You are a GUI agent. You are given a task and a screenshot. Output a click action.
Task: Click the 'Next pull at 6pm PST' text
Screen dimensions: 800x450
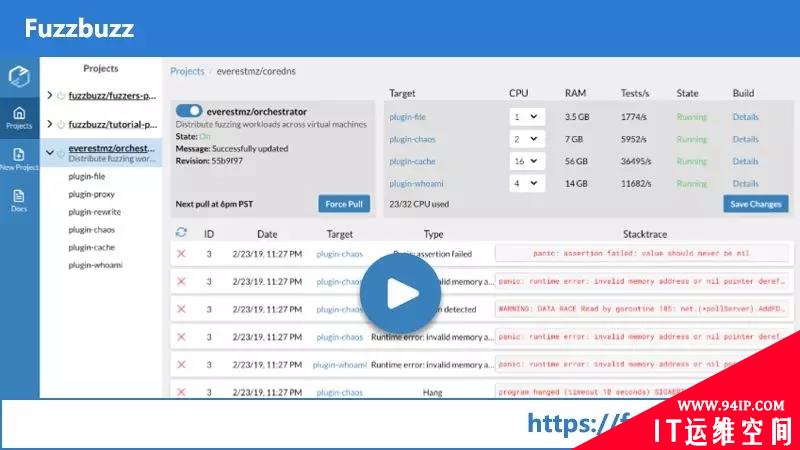pyautogui.click(x=214, y=204)
